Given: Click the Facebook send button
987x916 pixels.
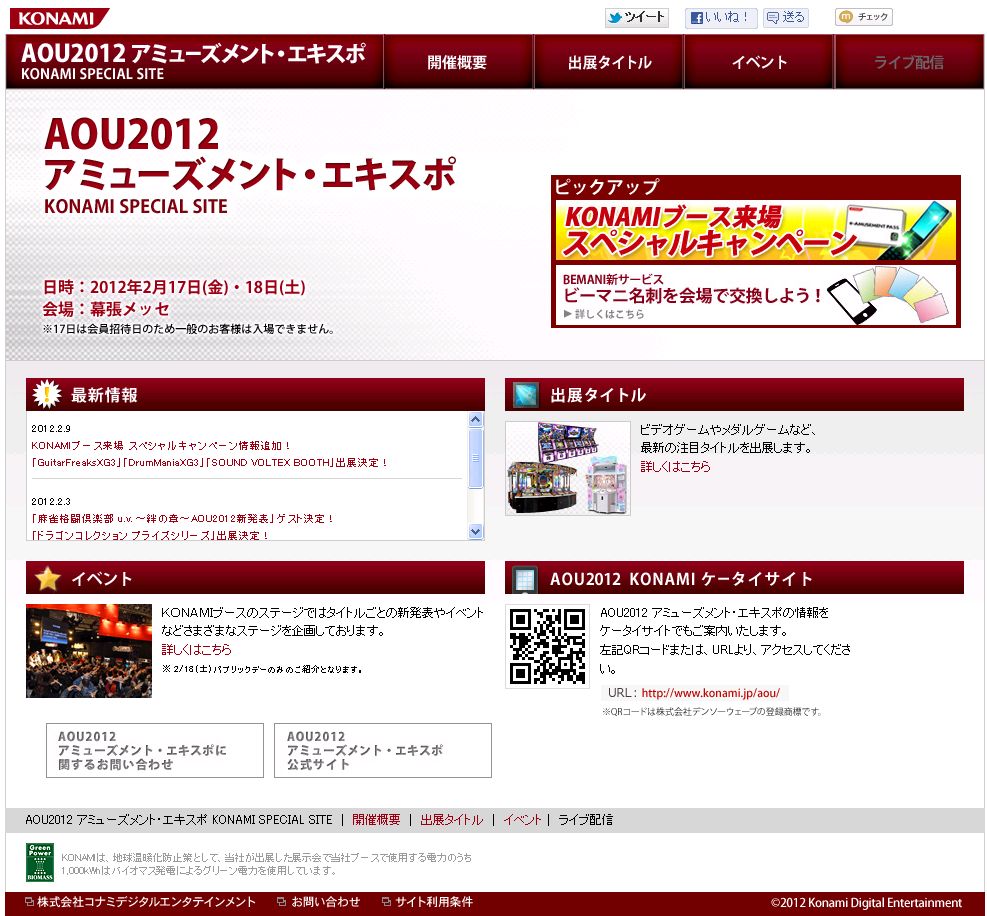Looking at the screenshot, I should coord(786,18).
